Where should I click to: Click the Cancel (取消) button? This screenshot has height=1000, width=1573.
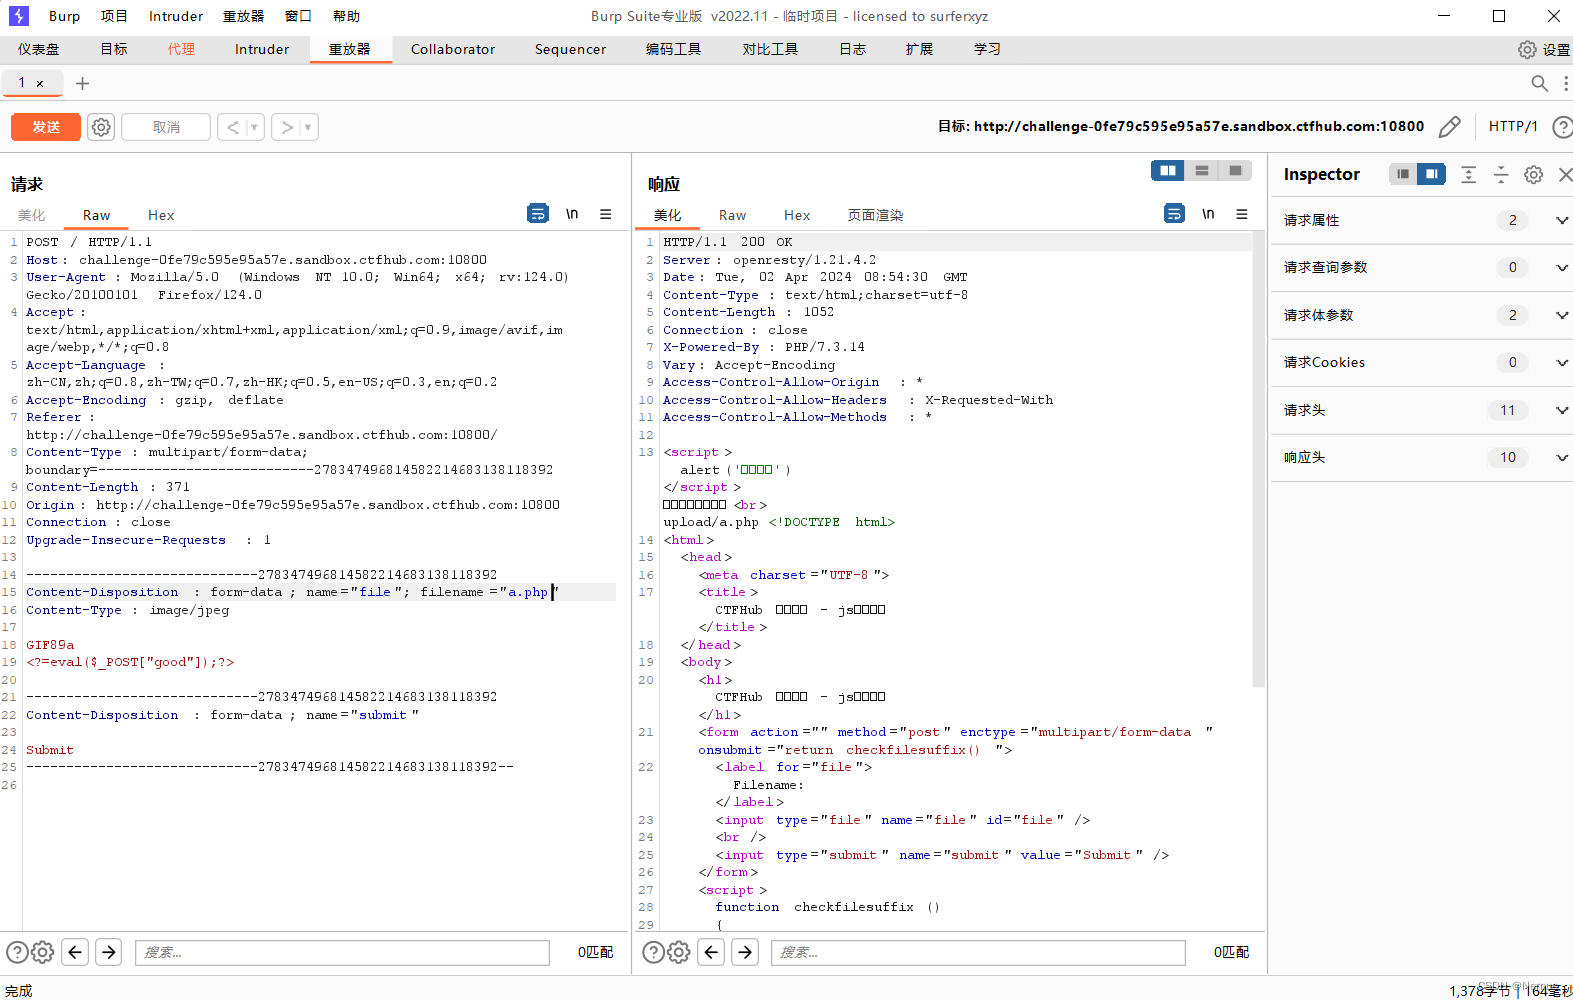166,127
